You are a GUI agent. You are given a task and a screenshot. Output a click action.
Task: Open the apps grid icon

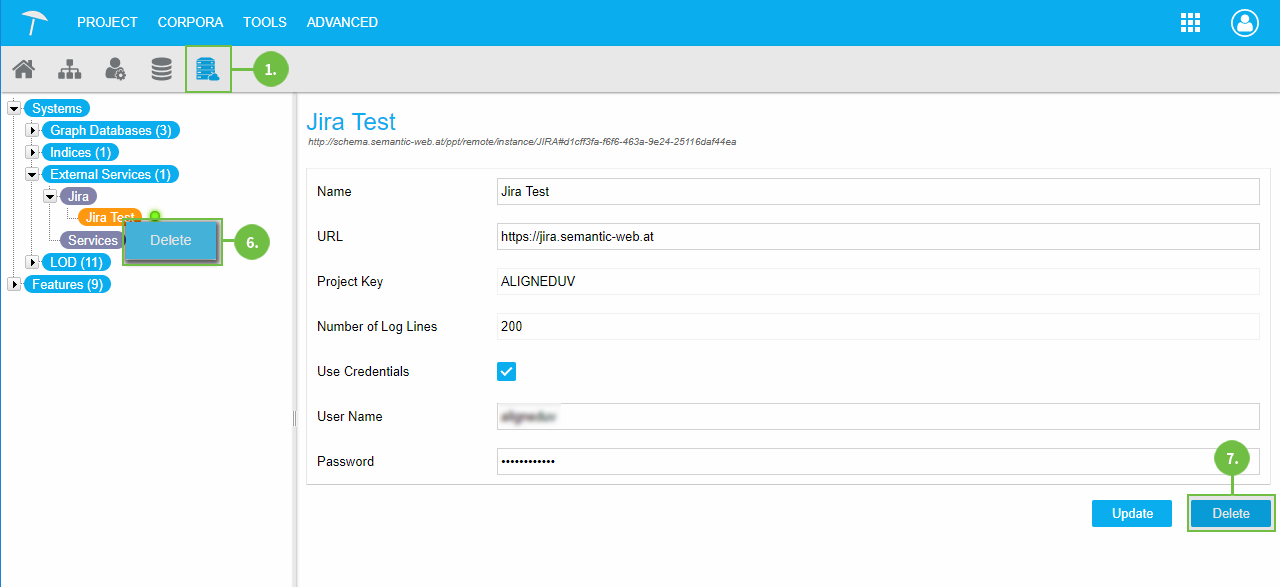(1190, 23)
